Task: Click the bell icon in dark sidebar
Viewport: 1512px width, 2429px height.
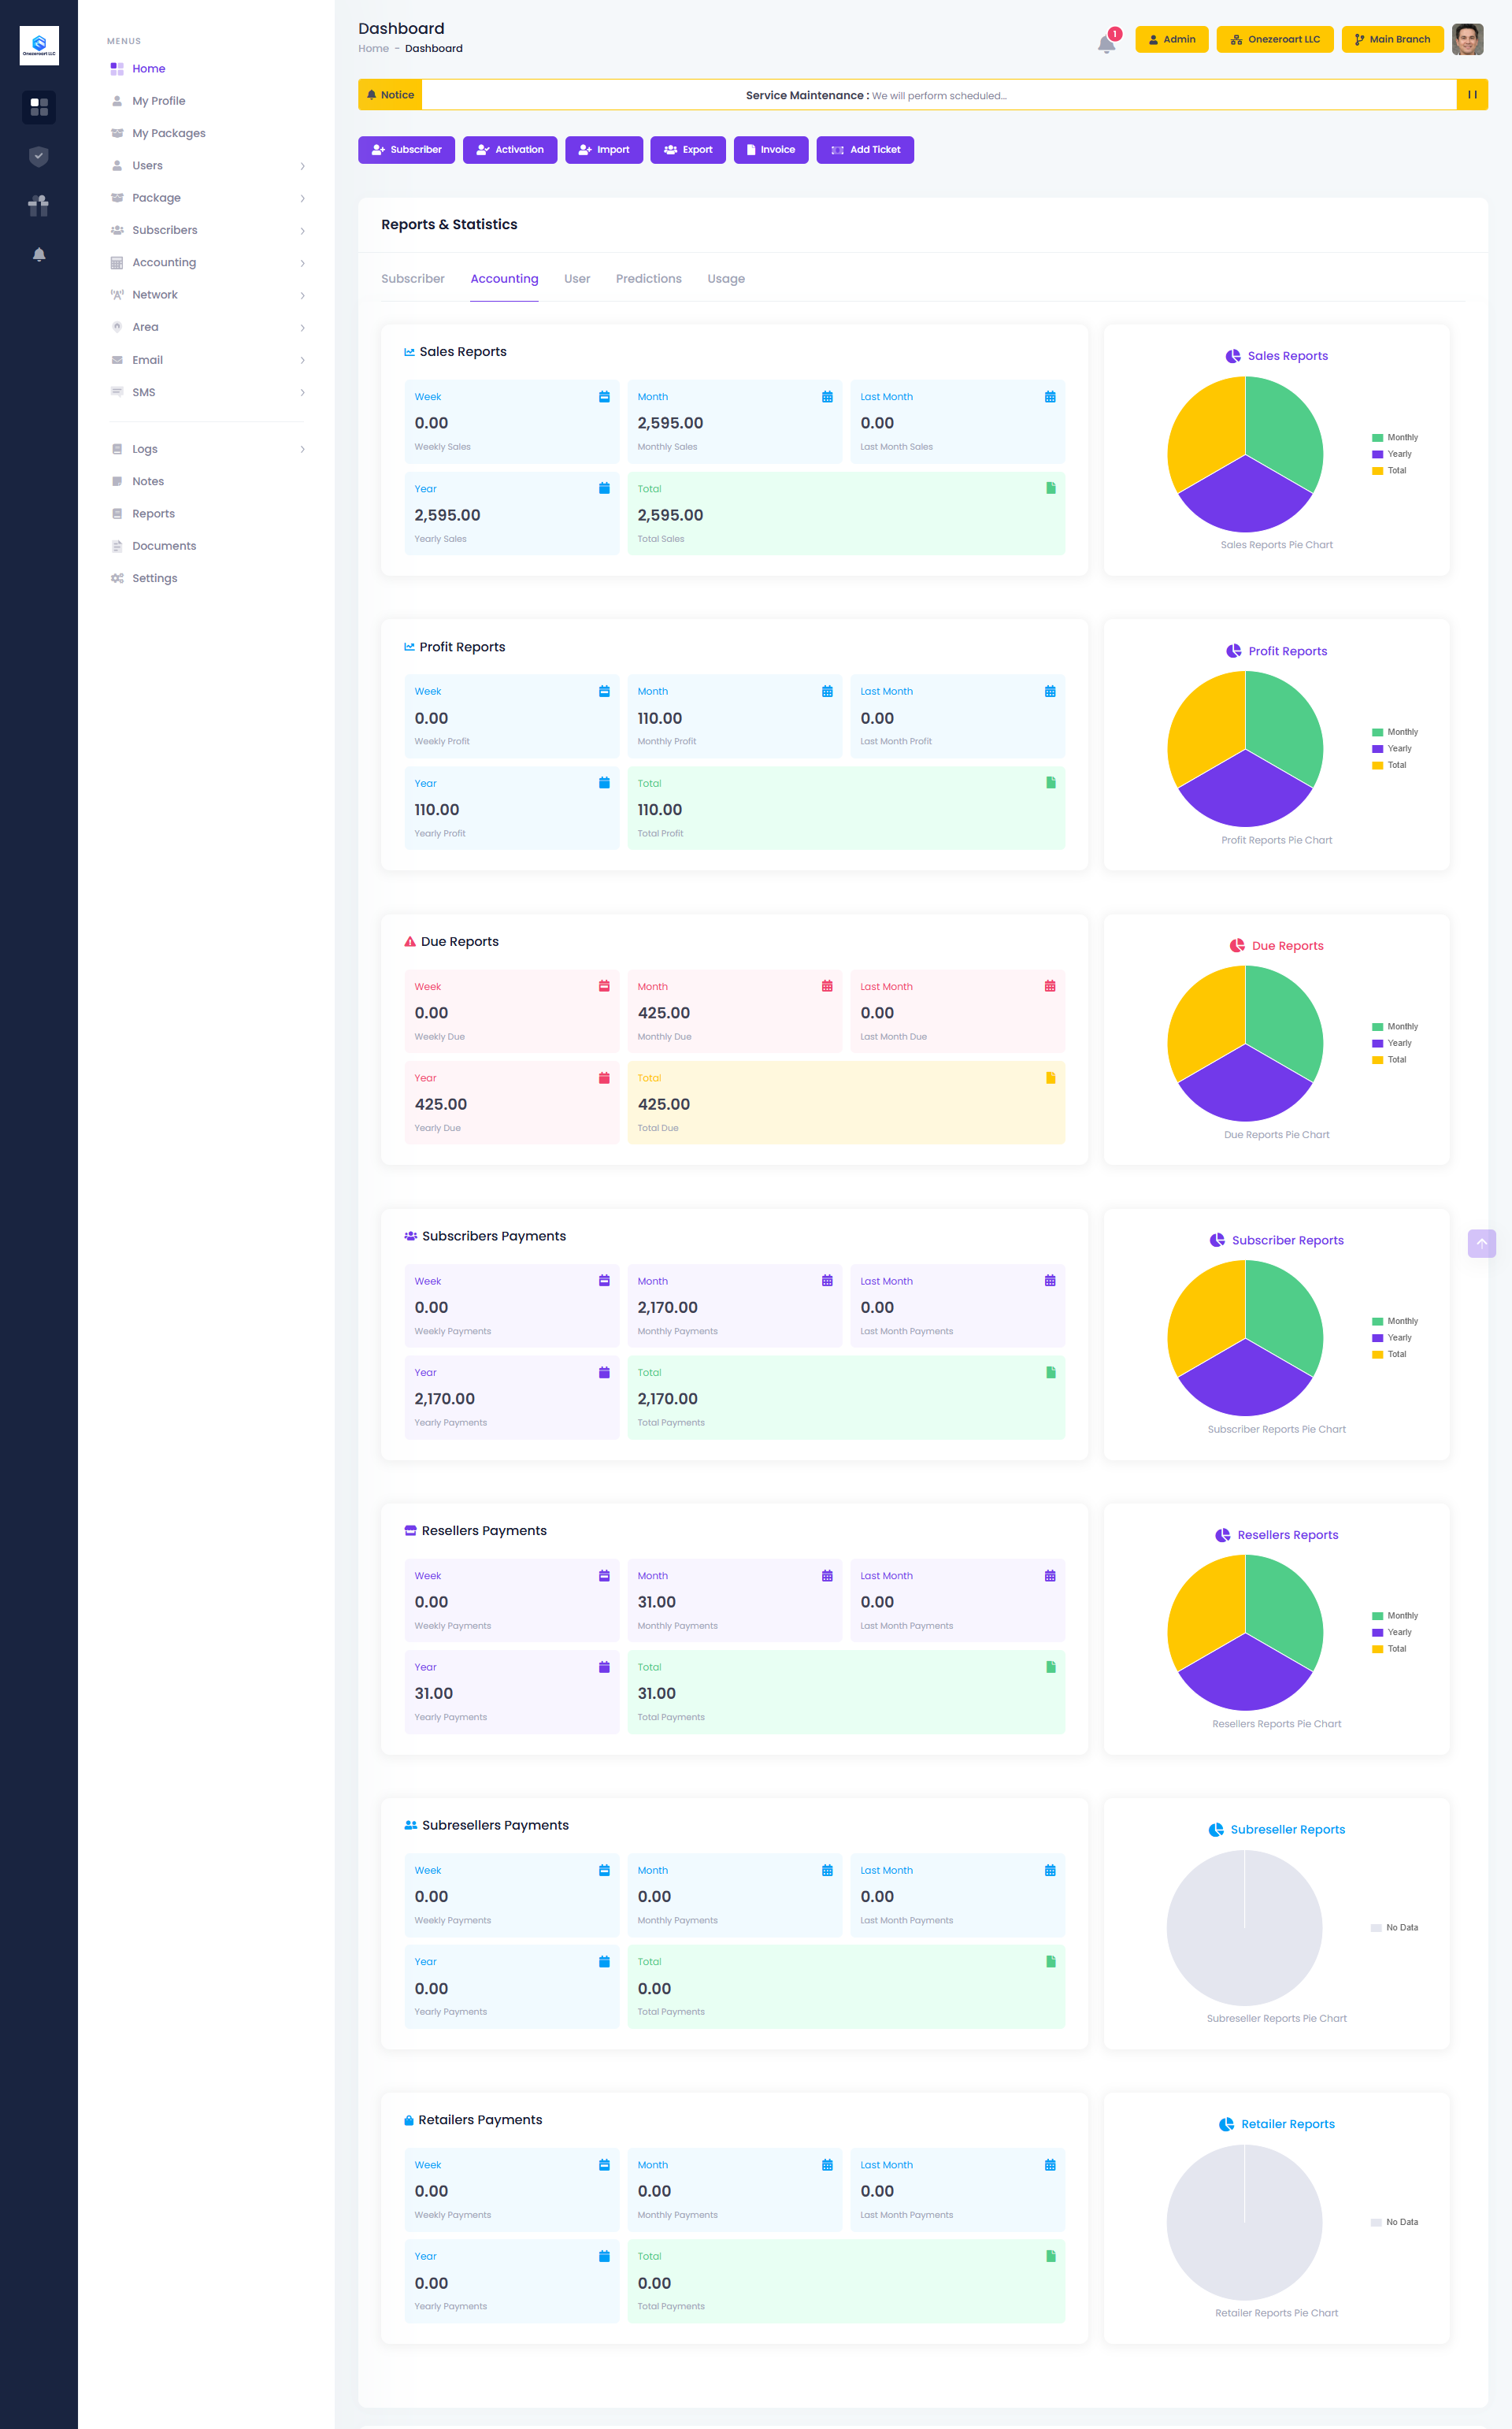Action: 39,254
